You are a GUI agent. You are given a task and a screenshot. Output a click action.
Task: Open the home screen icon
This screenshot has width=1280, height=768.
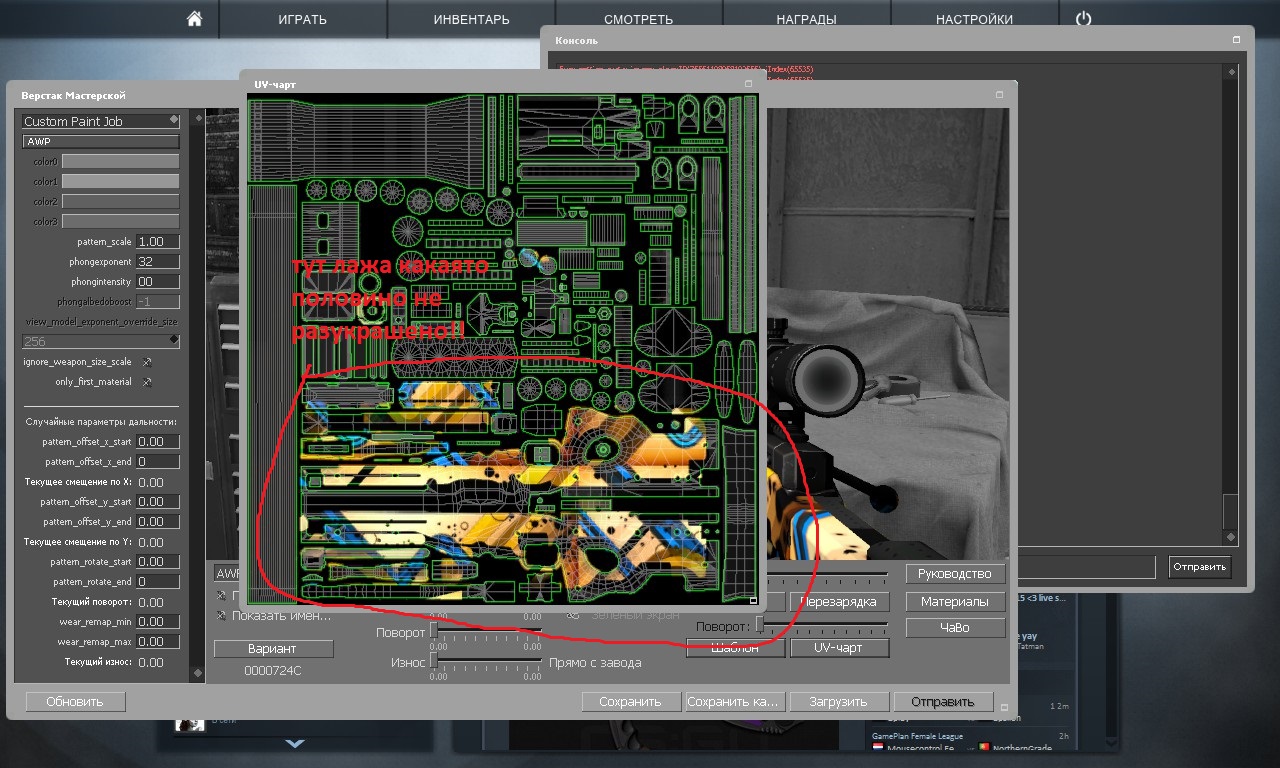pyautogui.click(x=195, y=19)
